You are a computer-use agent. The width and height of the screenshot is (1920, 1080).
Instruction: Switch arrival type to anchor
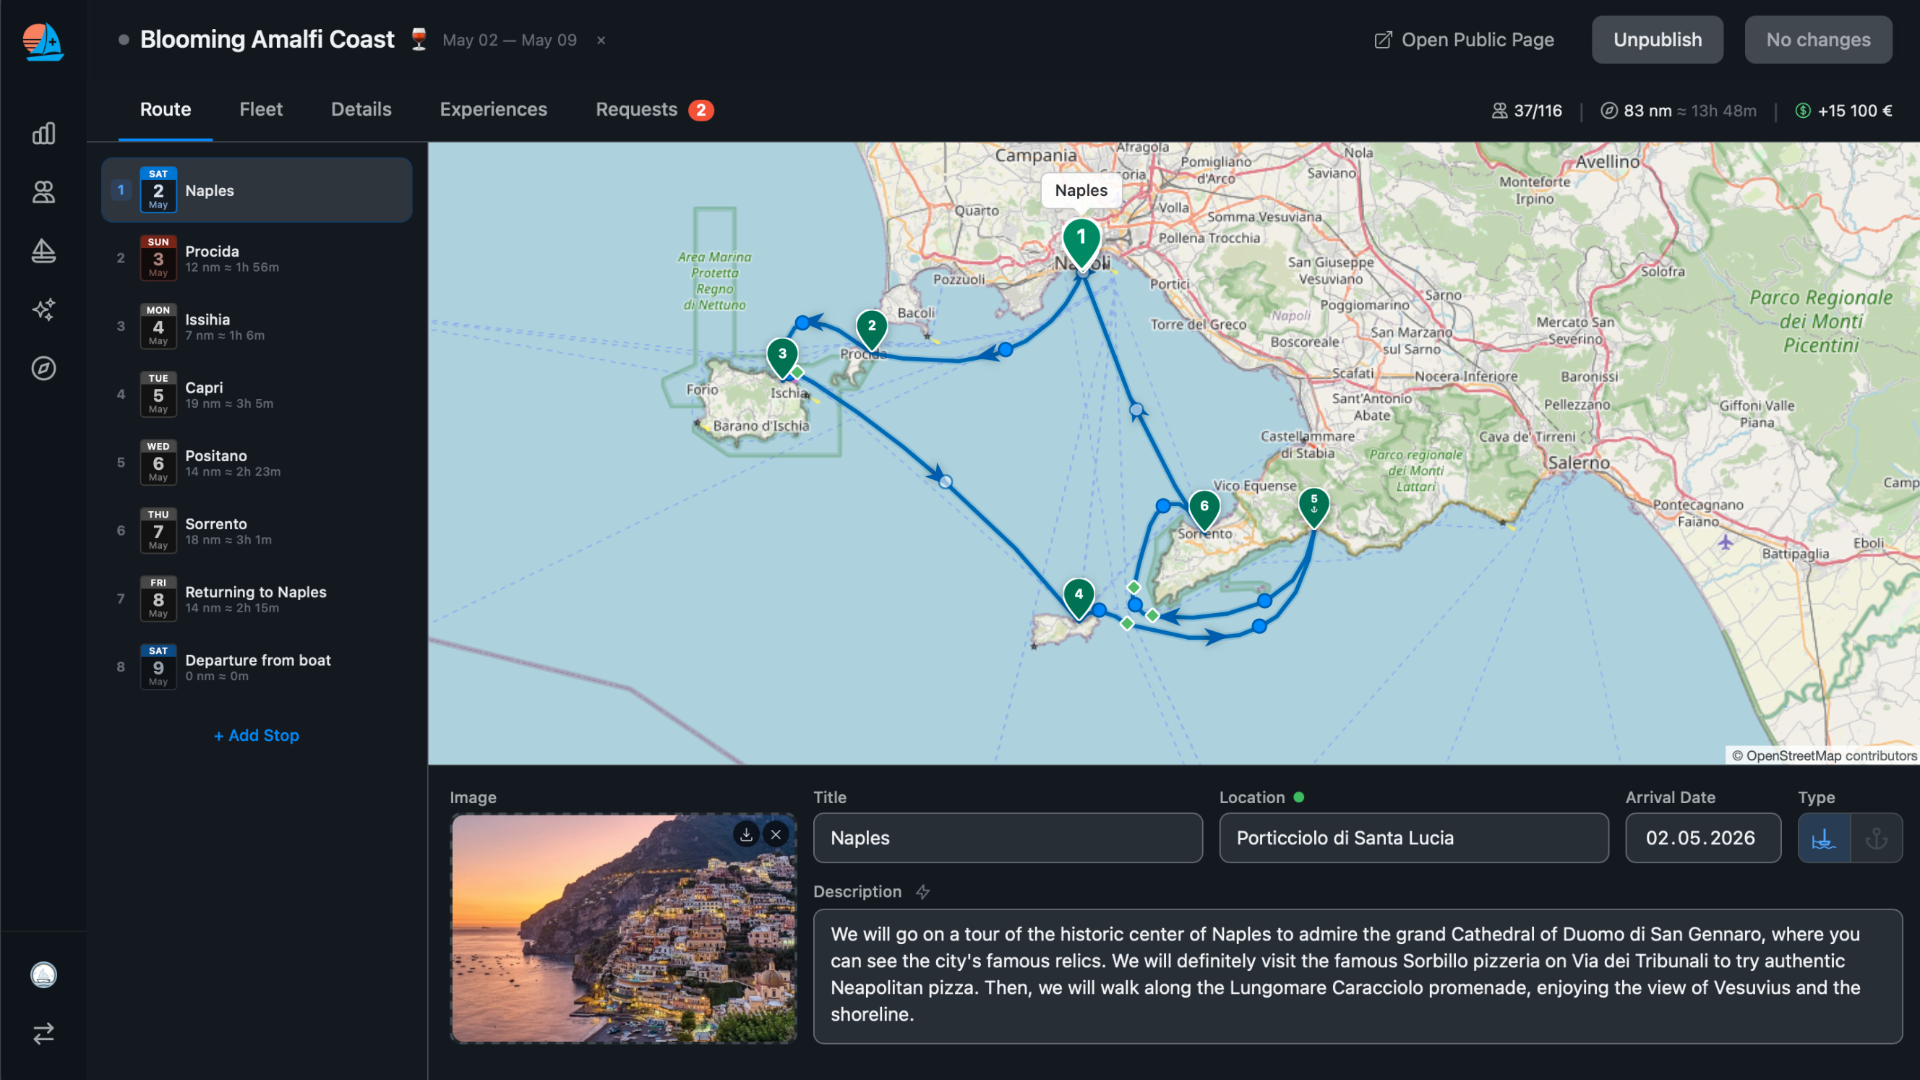(1877, 838)
